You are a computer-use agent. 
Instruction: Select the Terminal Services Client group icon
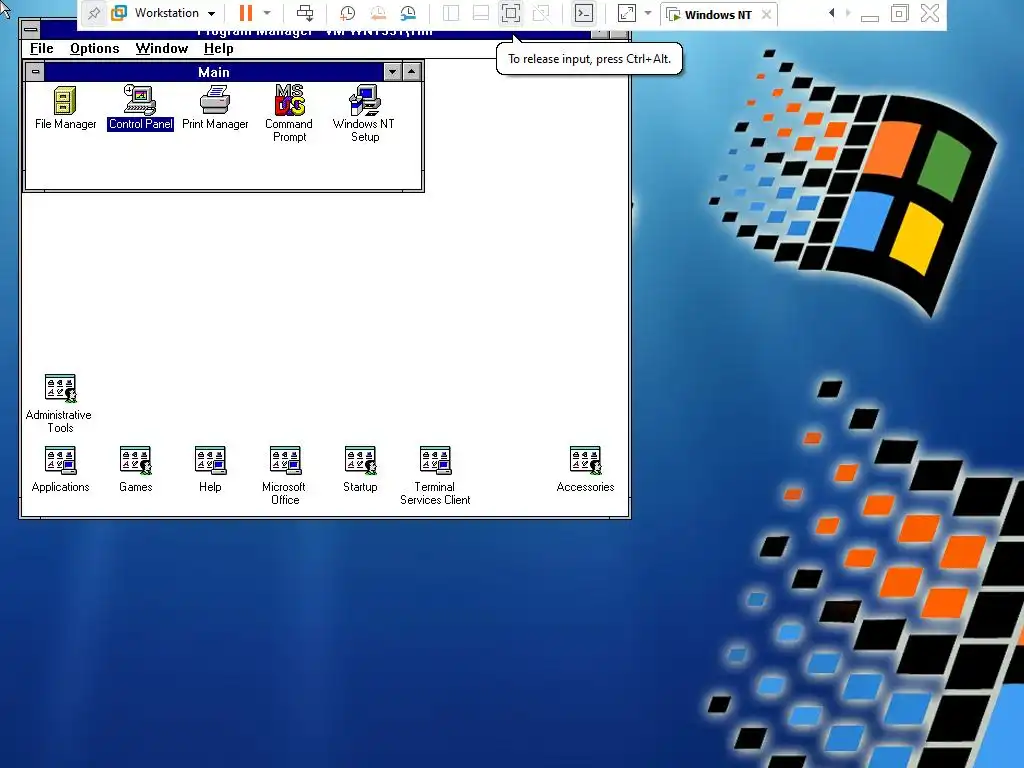435,460
